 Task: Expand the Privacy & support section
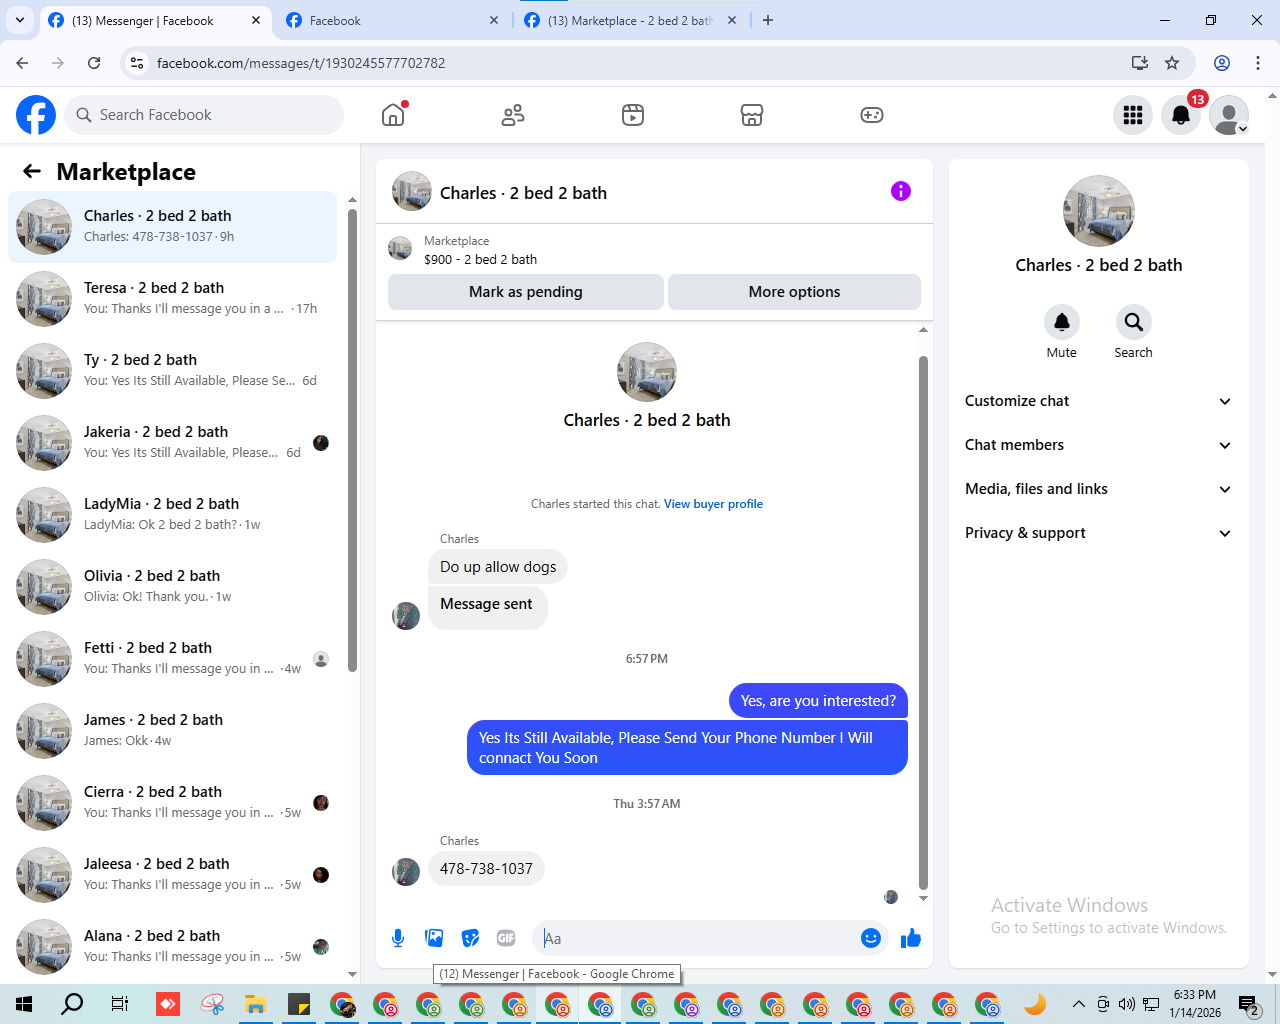pyautogui.click(x=1098, y=533)
